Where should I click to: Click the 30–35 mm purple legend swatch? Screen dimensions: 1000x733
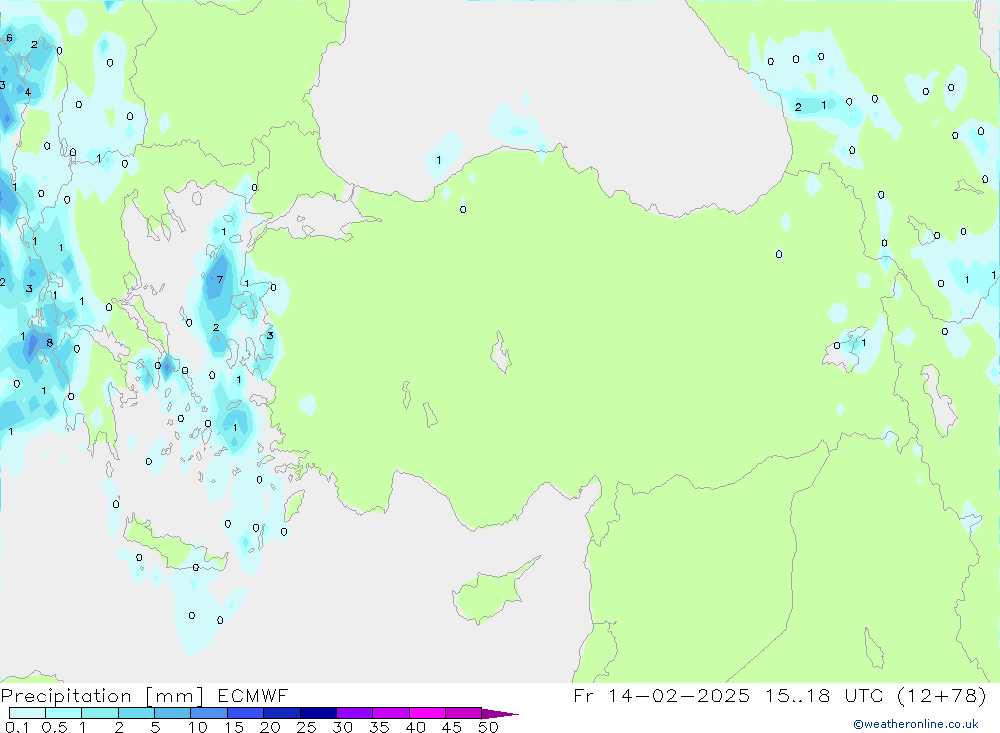[354, 713]
